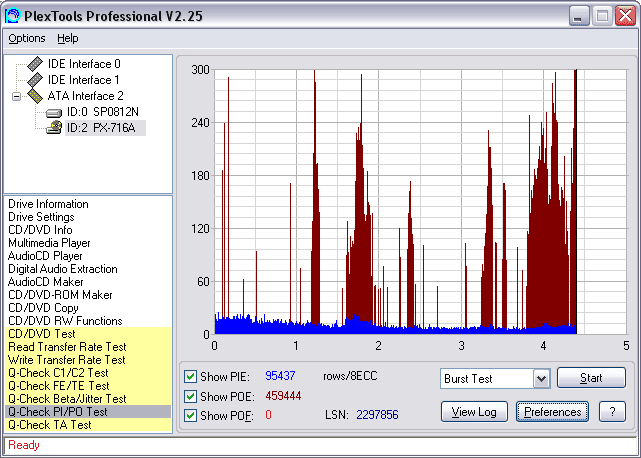
Task: Click the PIE value 95437
Action: [x=280, y=376]
